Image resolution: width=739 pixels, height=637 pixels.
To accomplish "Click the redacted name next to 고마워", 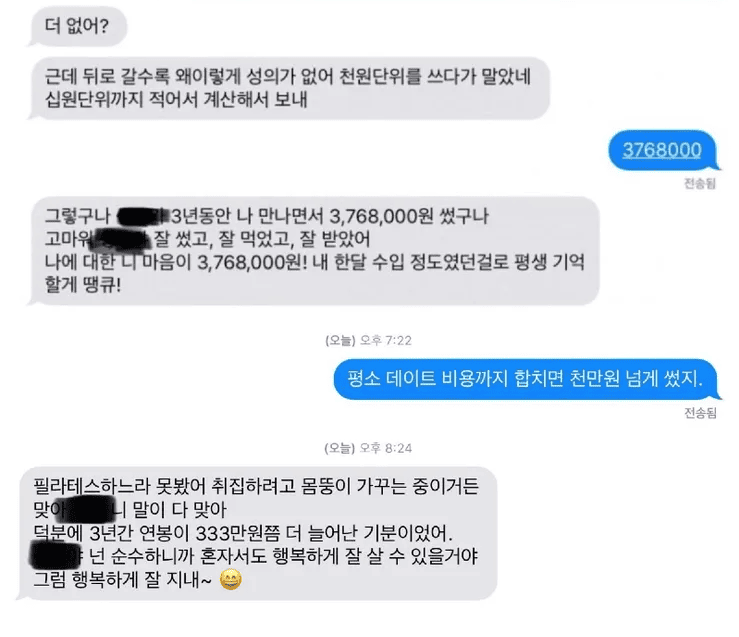I will 122,239.
